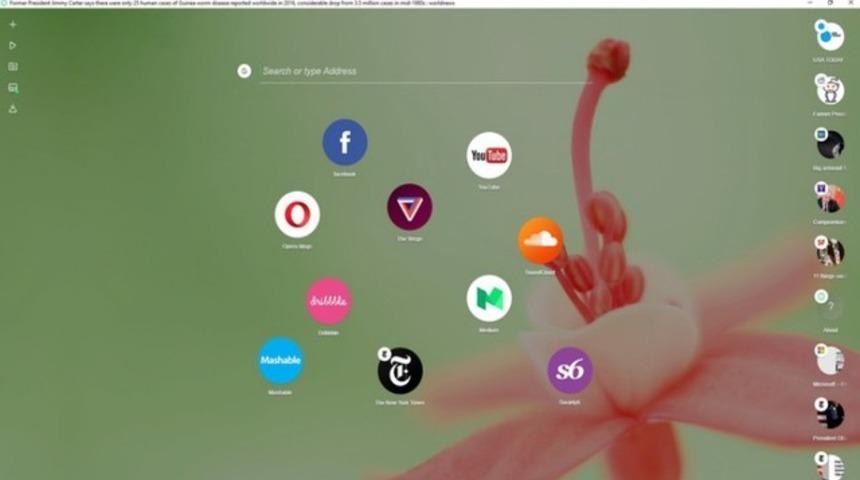
Task: Open the Society6 speed dial bubble
Action: pos(569,370)
